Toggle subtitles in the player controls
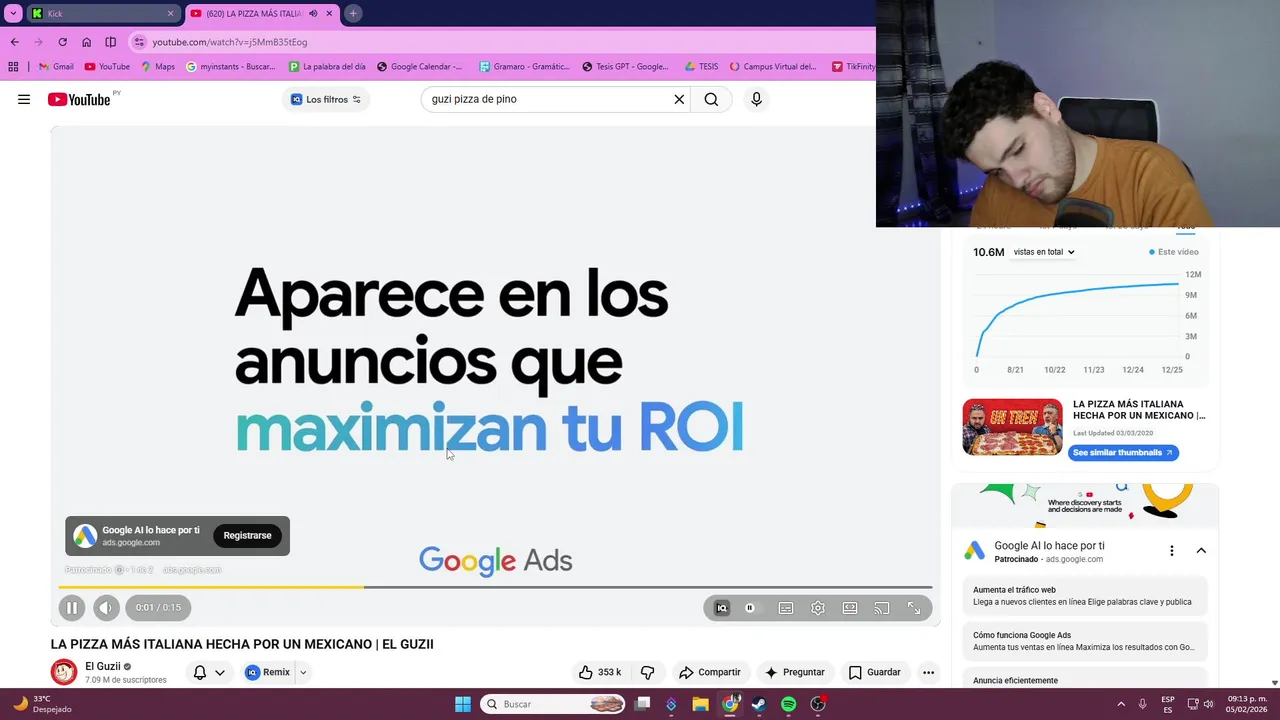 (786, 608)
